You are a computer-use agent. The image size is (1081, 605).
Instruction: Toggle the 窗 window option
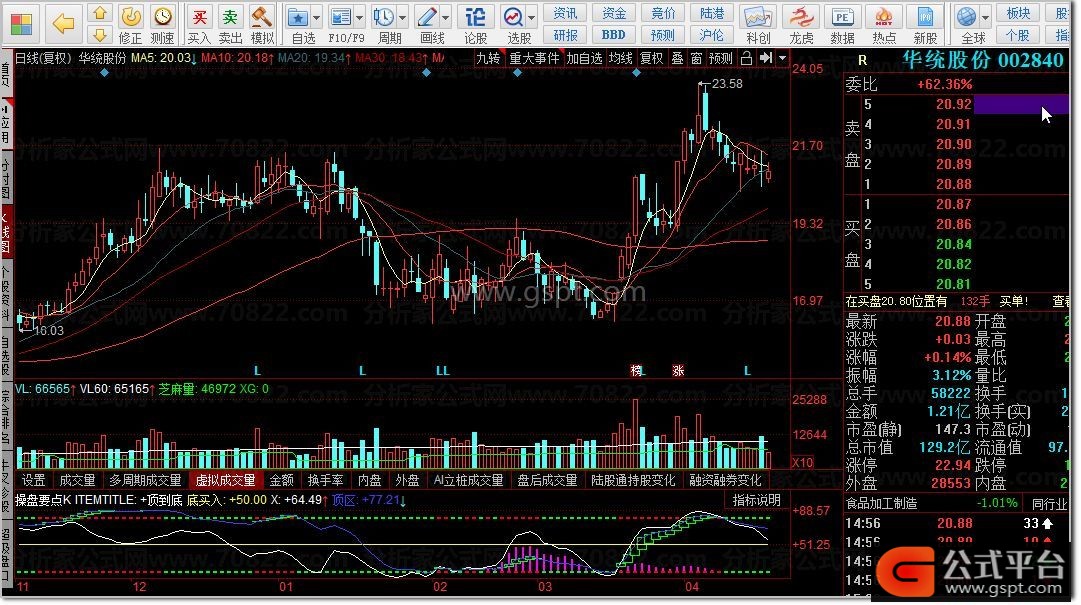pyautogui.click(x=696, y=59)
